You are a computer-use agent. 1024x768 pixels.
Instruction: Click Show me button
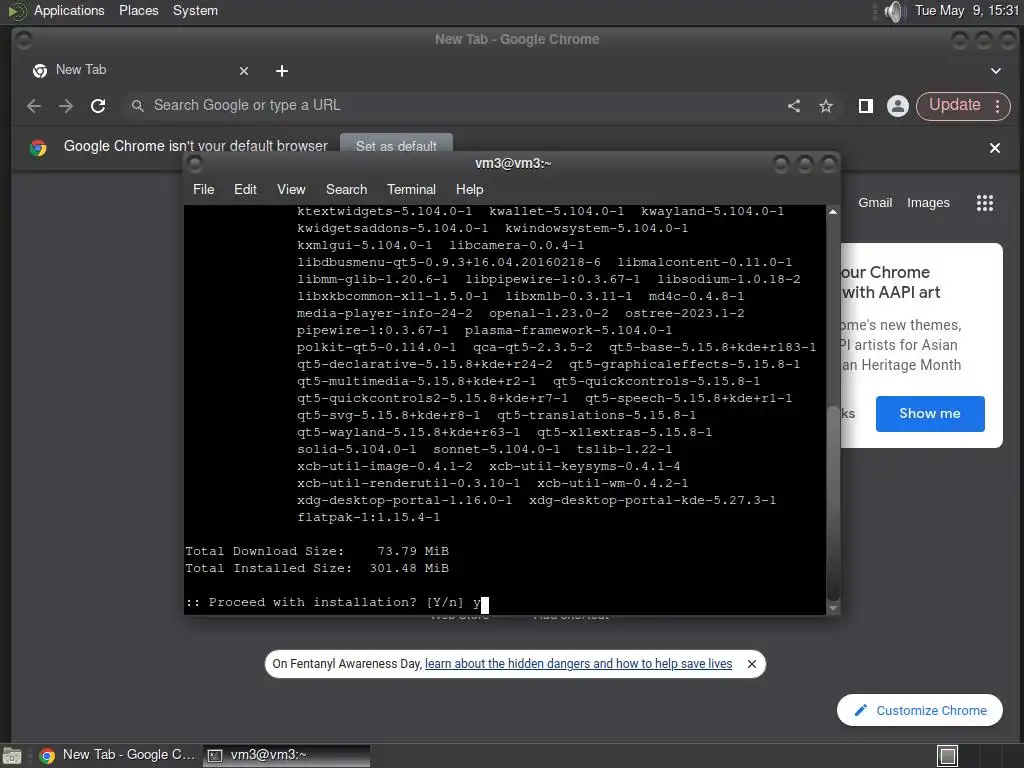pyautogui.click(x=930, y=413)
